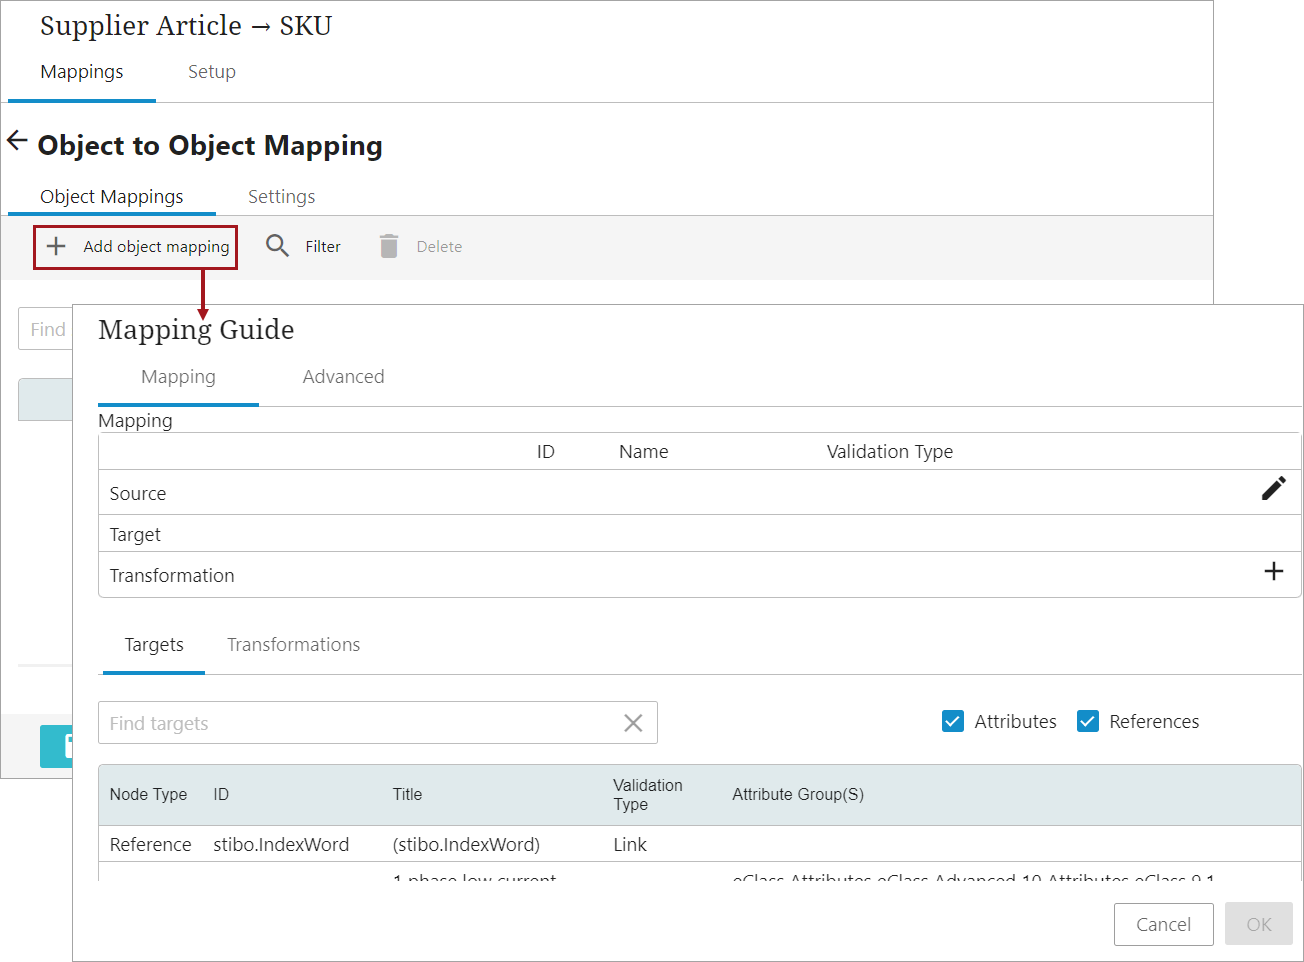The width and height of the screenshot is (1304, 962).
Task: Click the plus icon in Transformation row
Action: (x=1273, y=571)
